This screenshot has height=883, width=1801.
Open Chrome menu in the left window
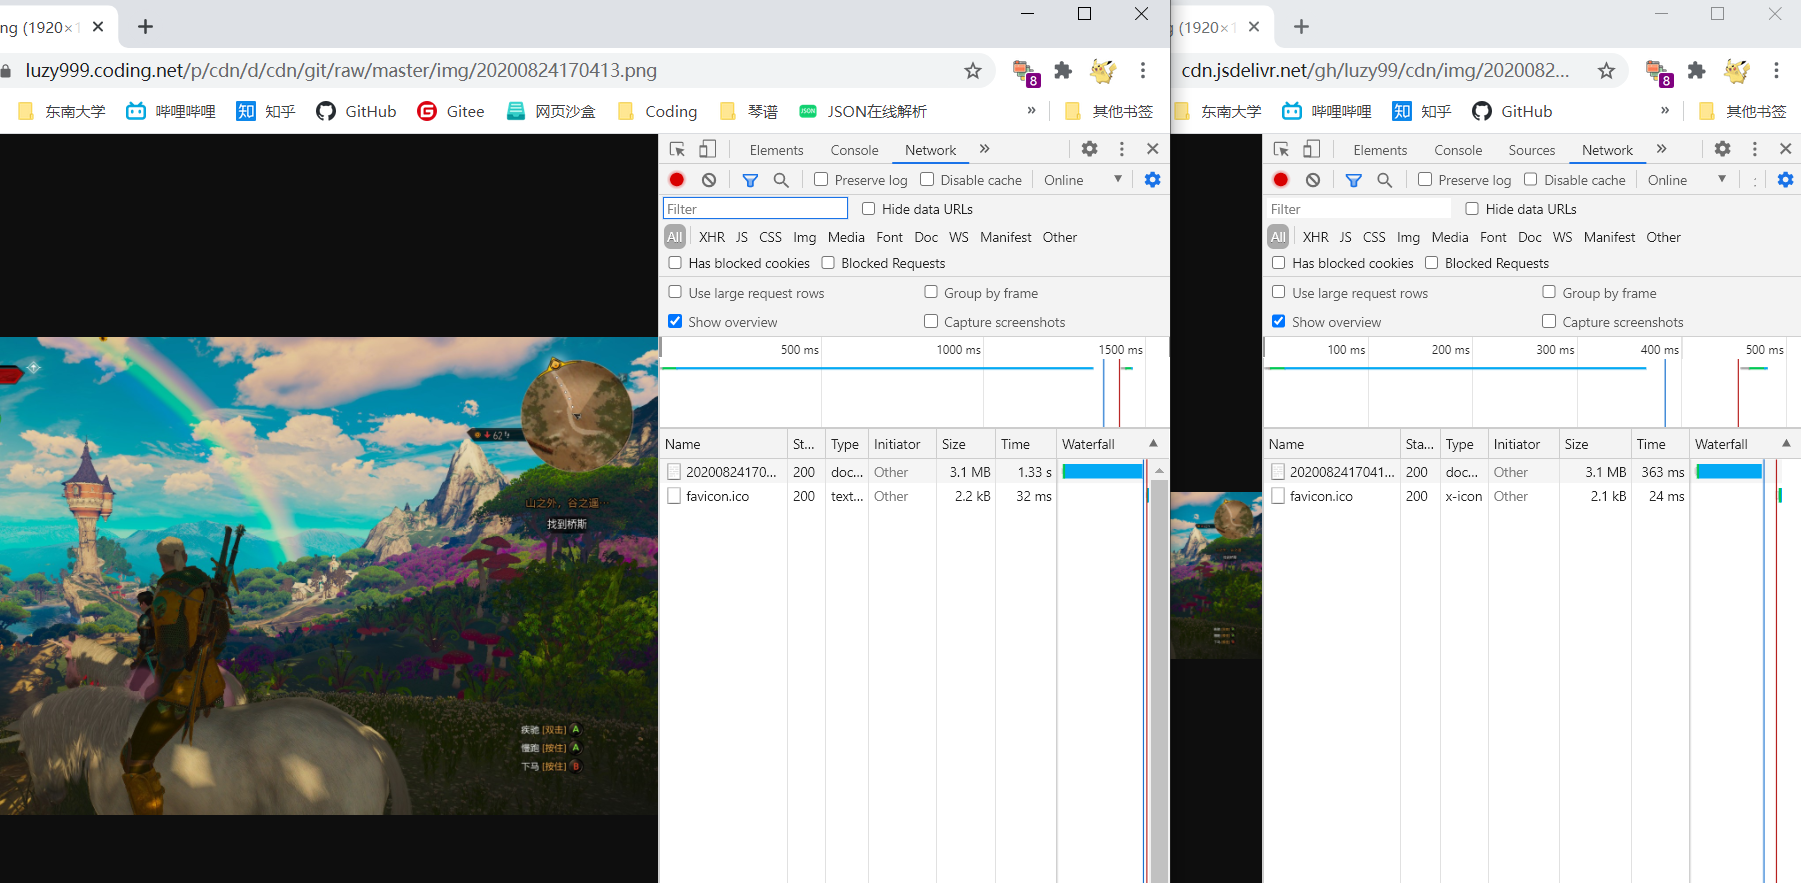[x=1143, y=70]
